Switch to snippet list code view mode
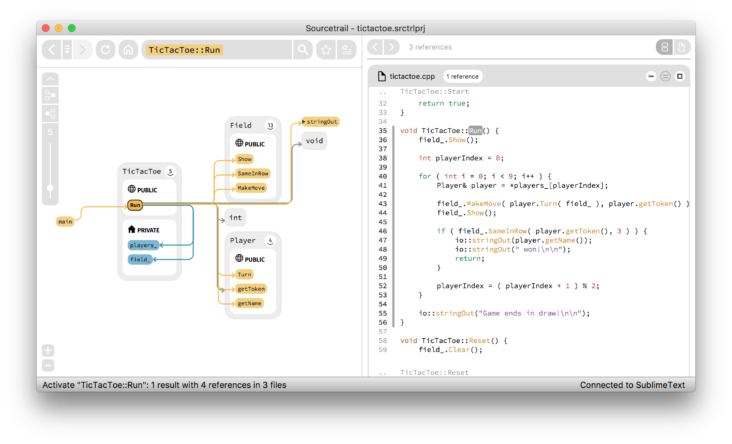 coord(663,47)
